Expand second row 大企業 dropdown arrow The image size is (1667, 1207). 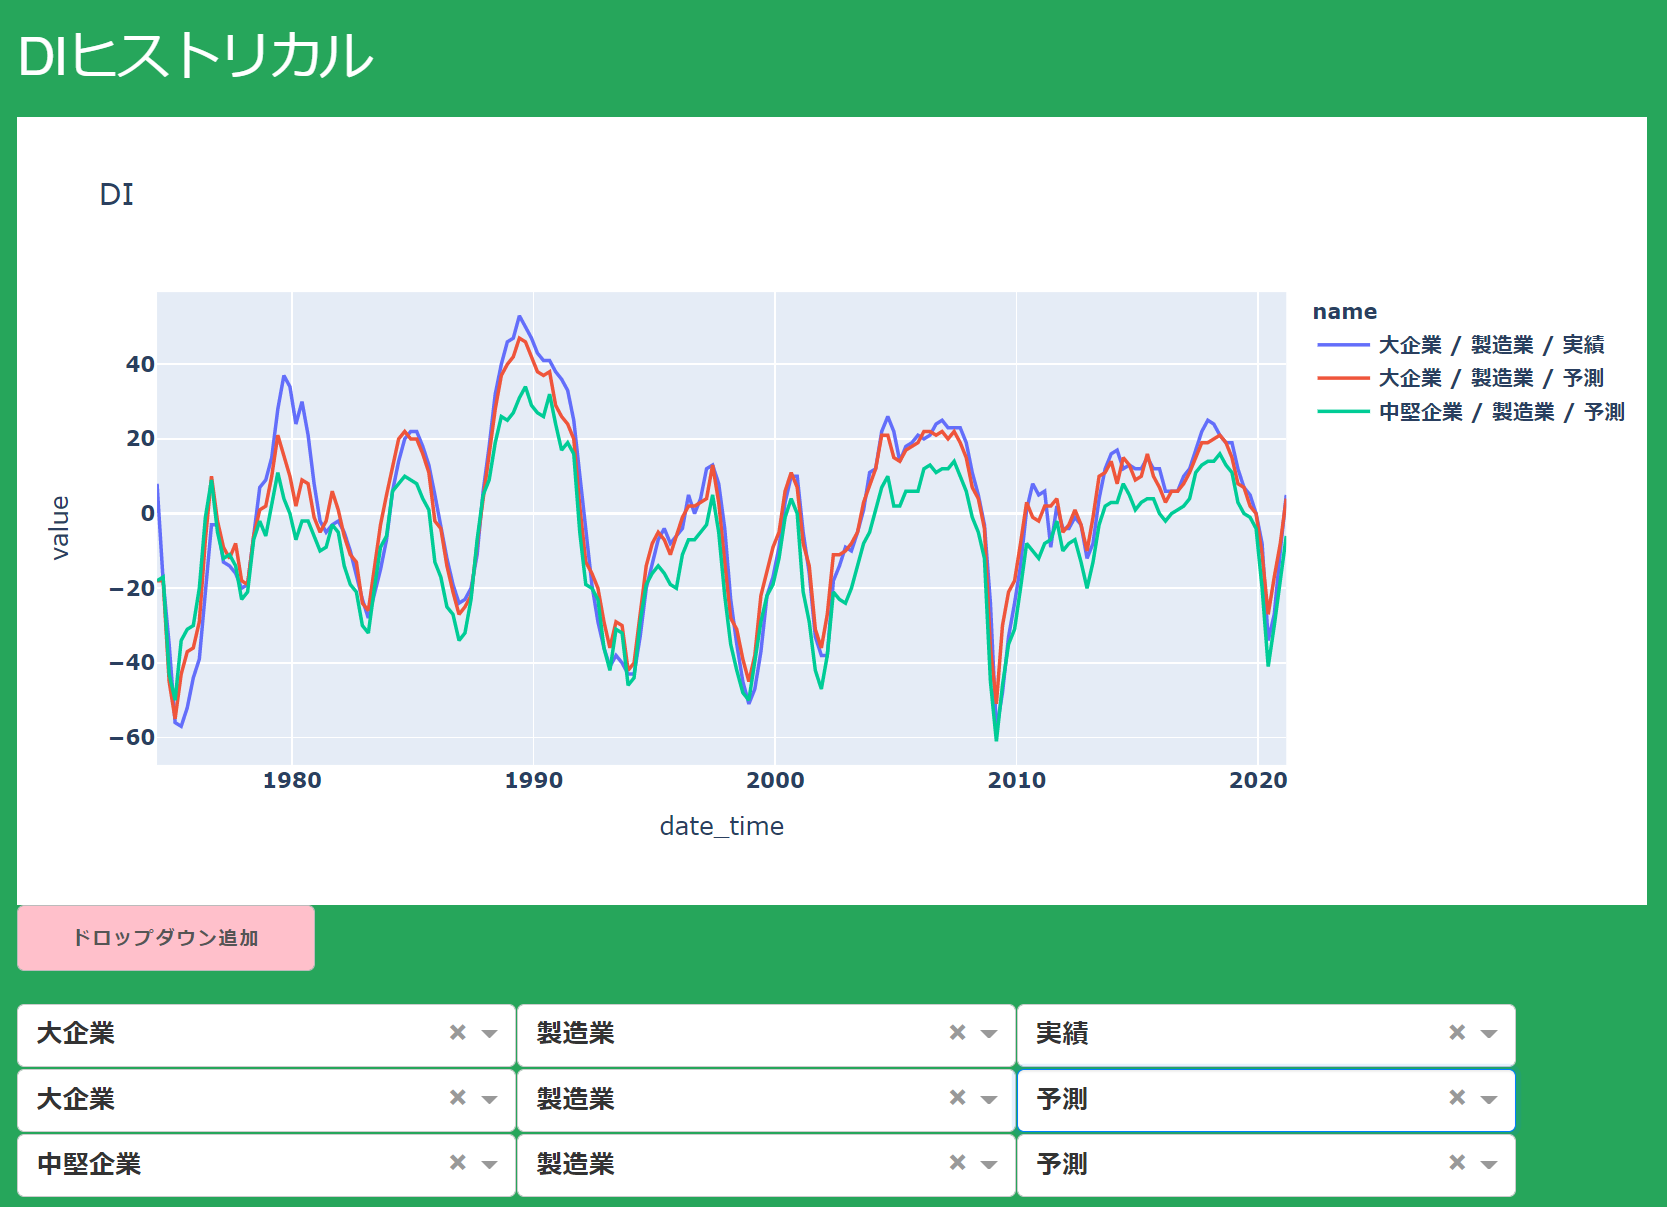[x=490, y=1099]
